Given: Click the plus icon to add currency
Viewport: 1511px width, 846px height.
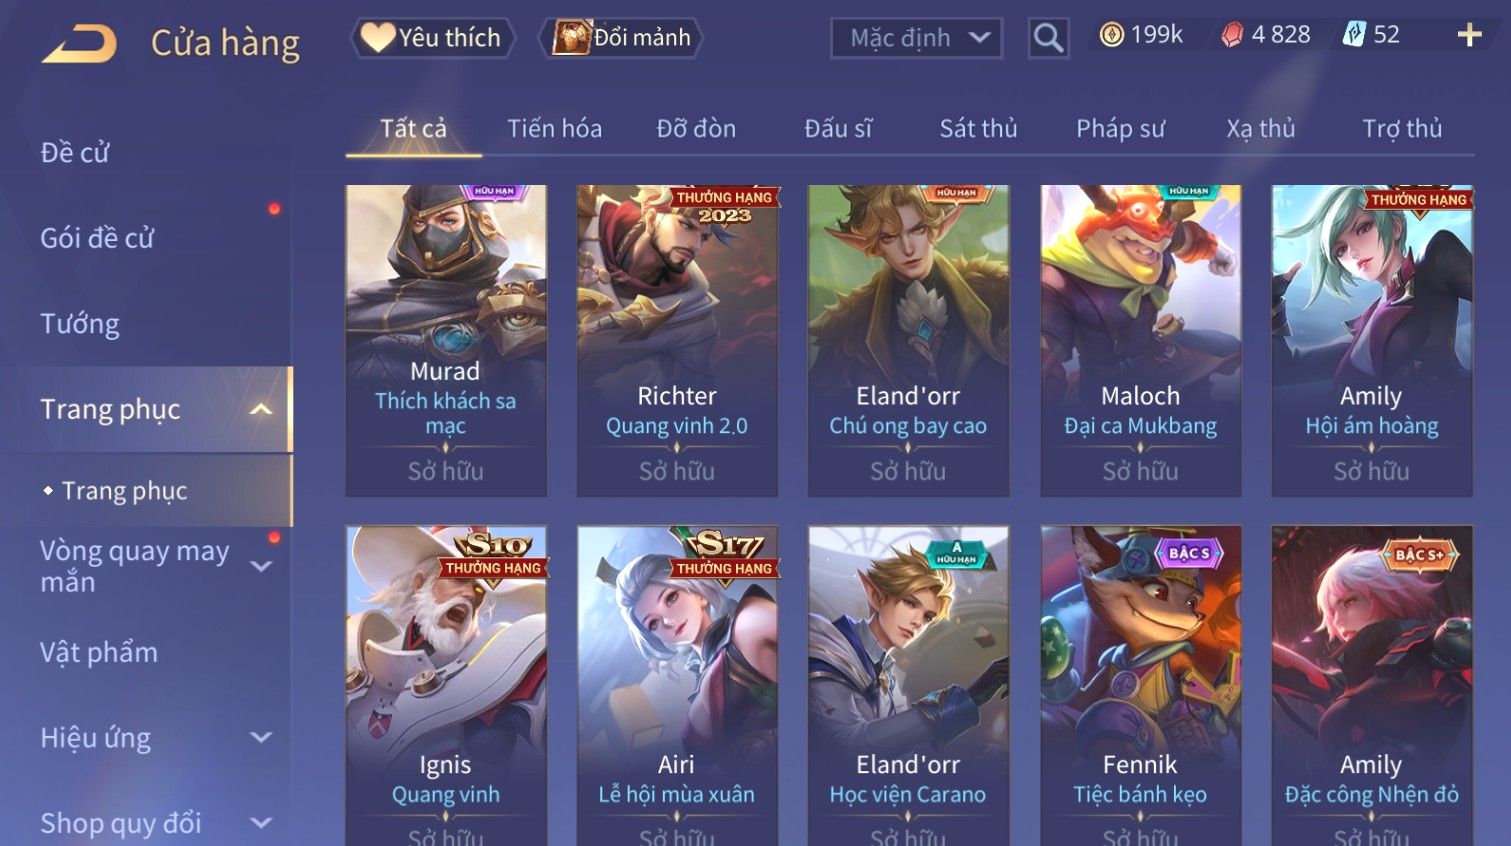Looking at the screenshot, I should [1469, 35].
